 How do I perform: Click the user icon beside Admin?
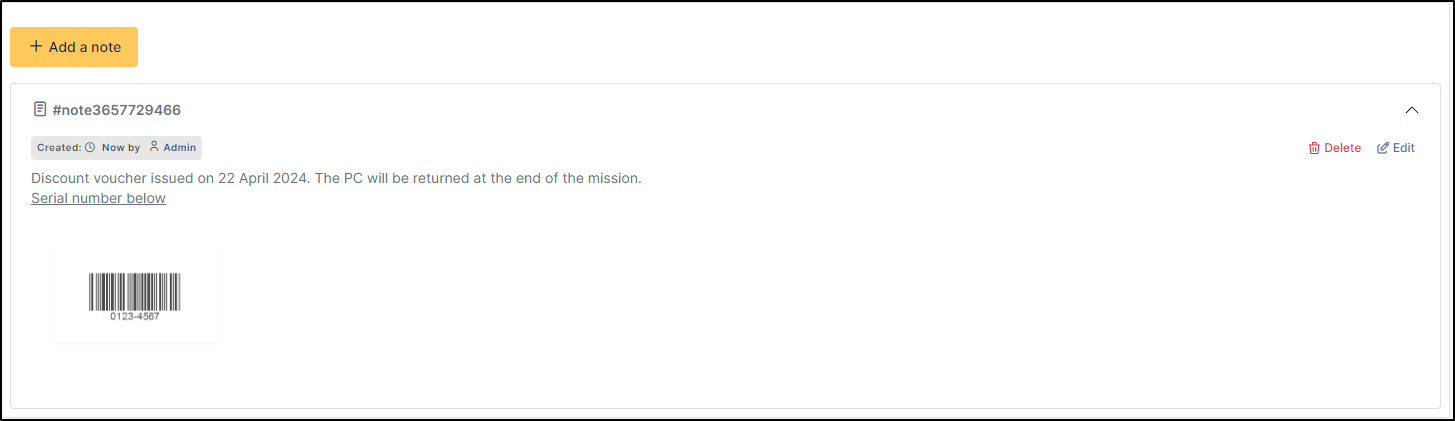(154, 147)
